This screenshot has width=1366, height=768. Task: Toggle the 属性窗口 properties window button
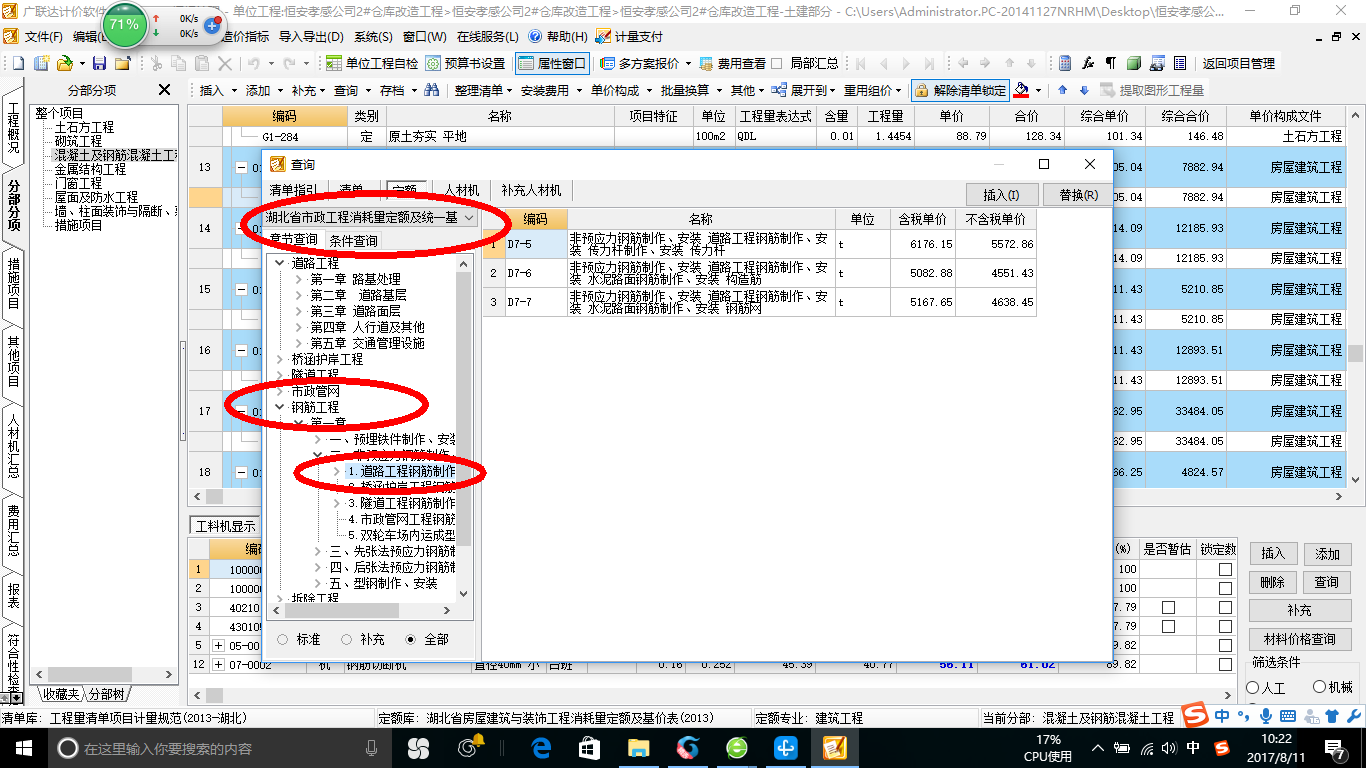point(552,63)
